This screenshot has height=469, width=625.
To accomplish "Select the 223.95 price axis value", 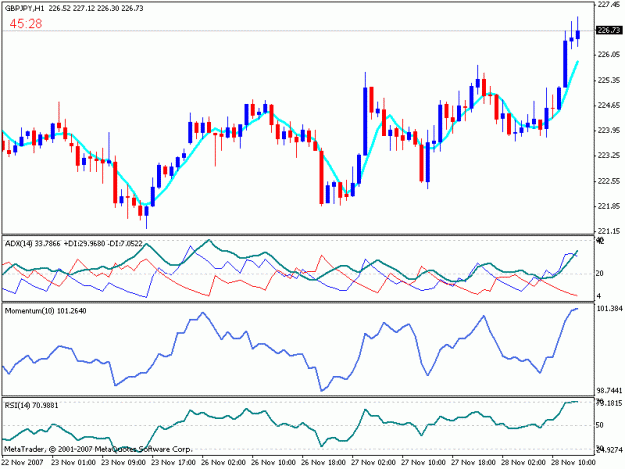I will click(x=609, y=130).
